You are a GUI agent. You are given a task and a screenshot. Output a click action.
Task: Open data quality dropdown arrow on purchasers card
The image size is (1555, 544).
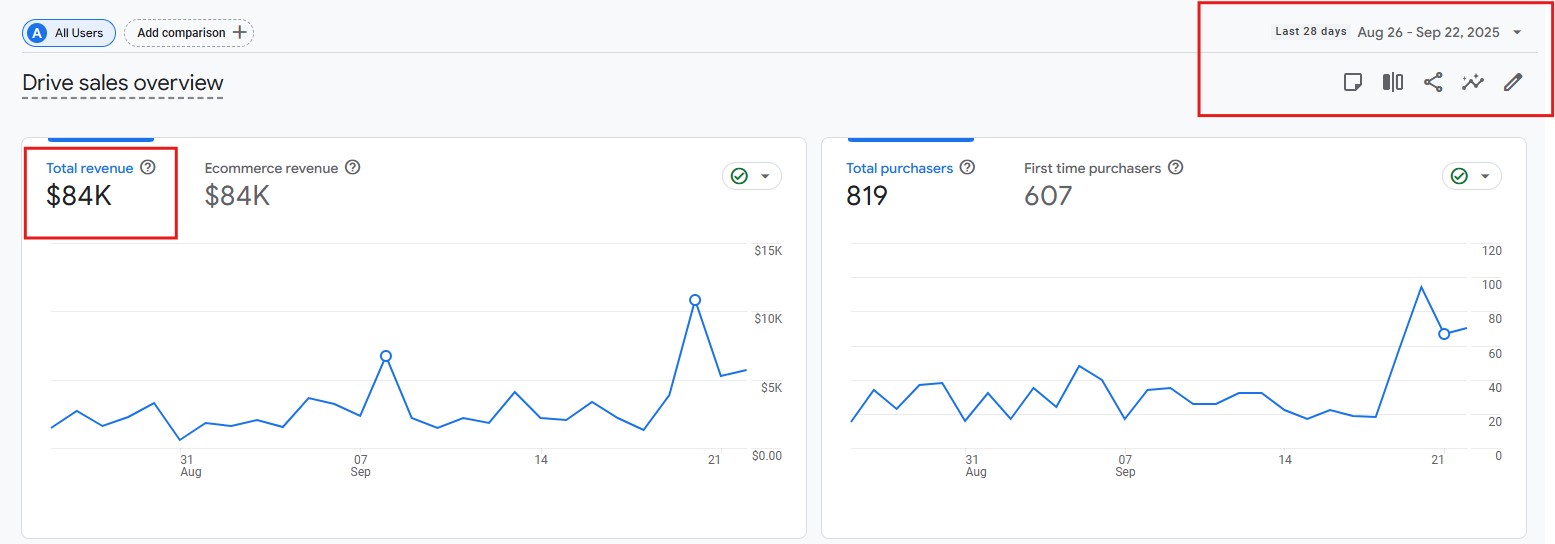(1485, 176)
